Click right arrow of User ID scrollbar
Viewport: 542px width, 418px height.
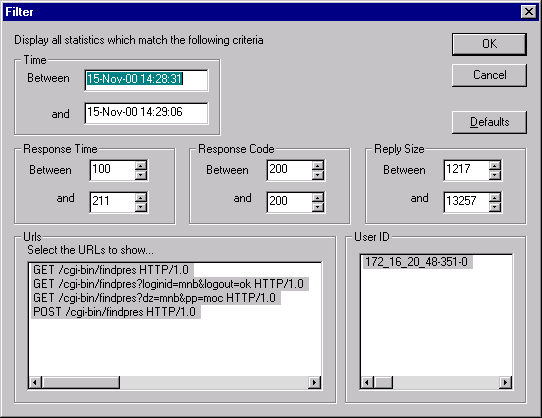[x=505, y=382]
